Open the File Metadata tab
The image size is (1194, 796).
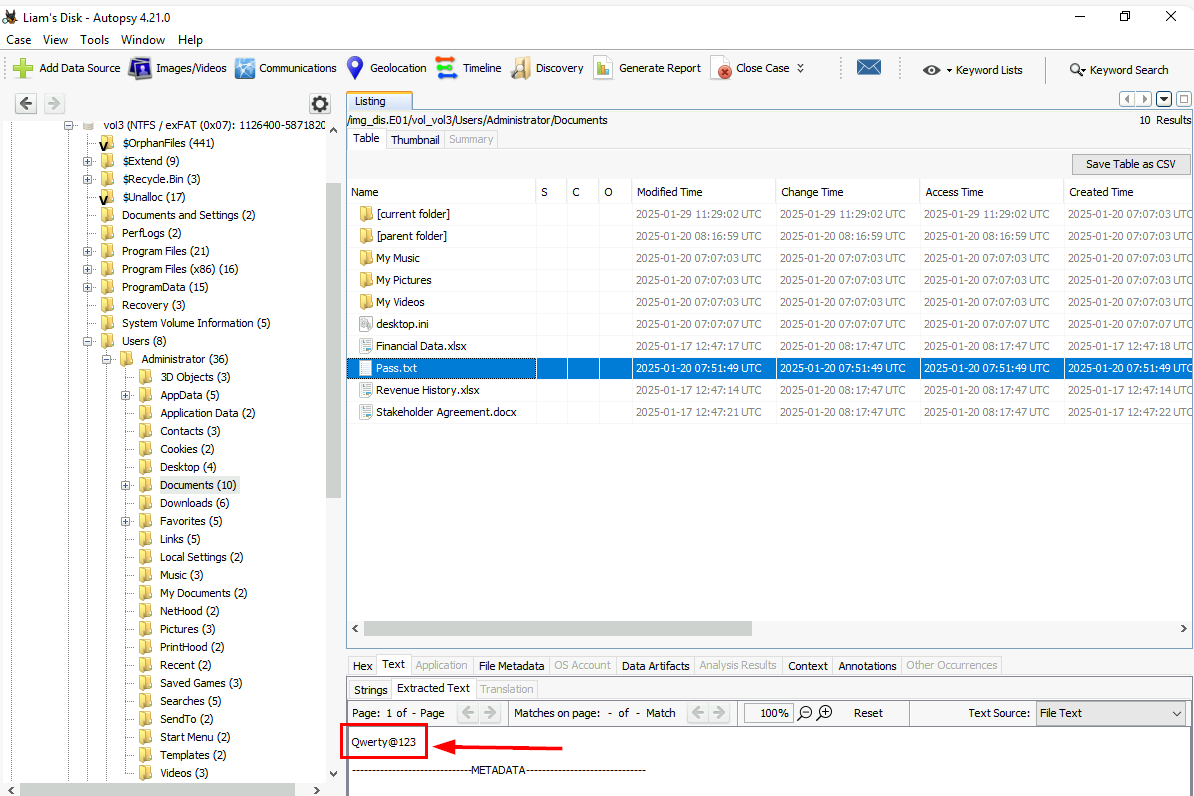coord(511,666)
